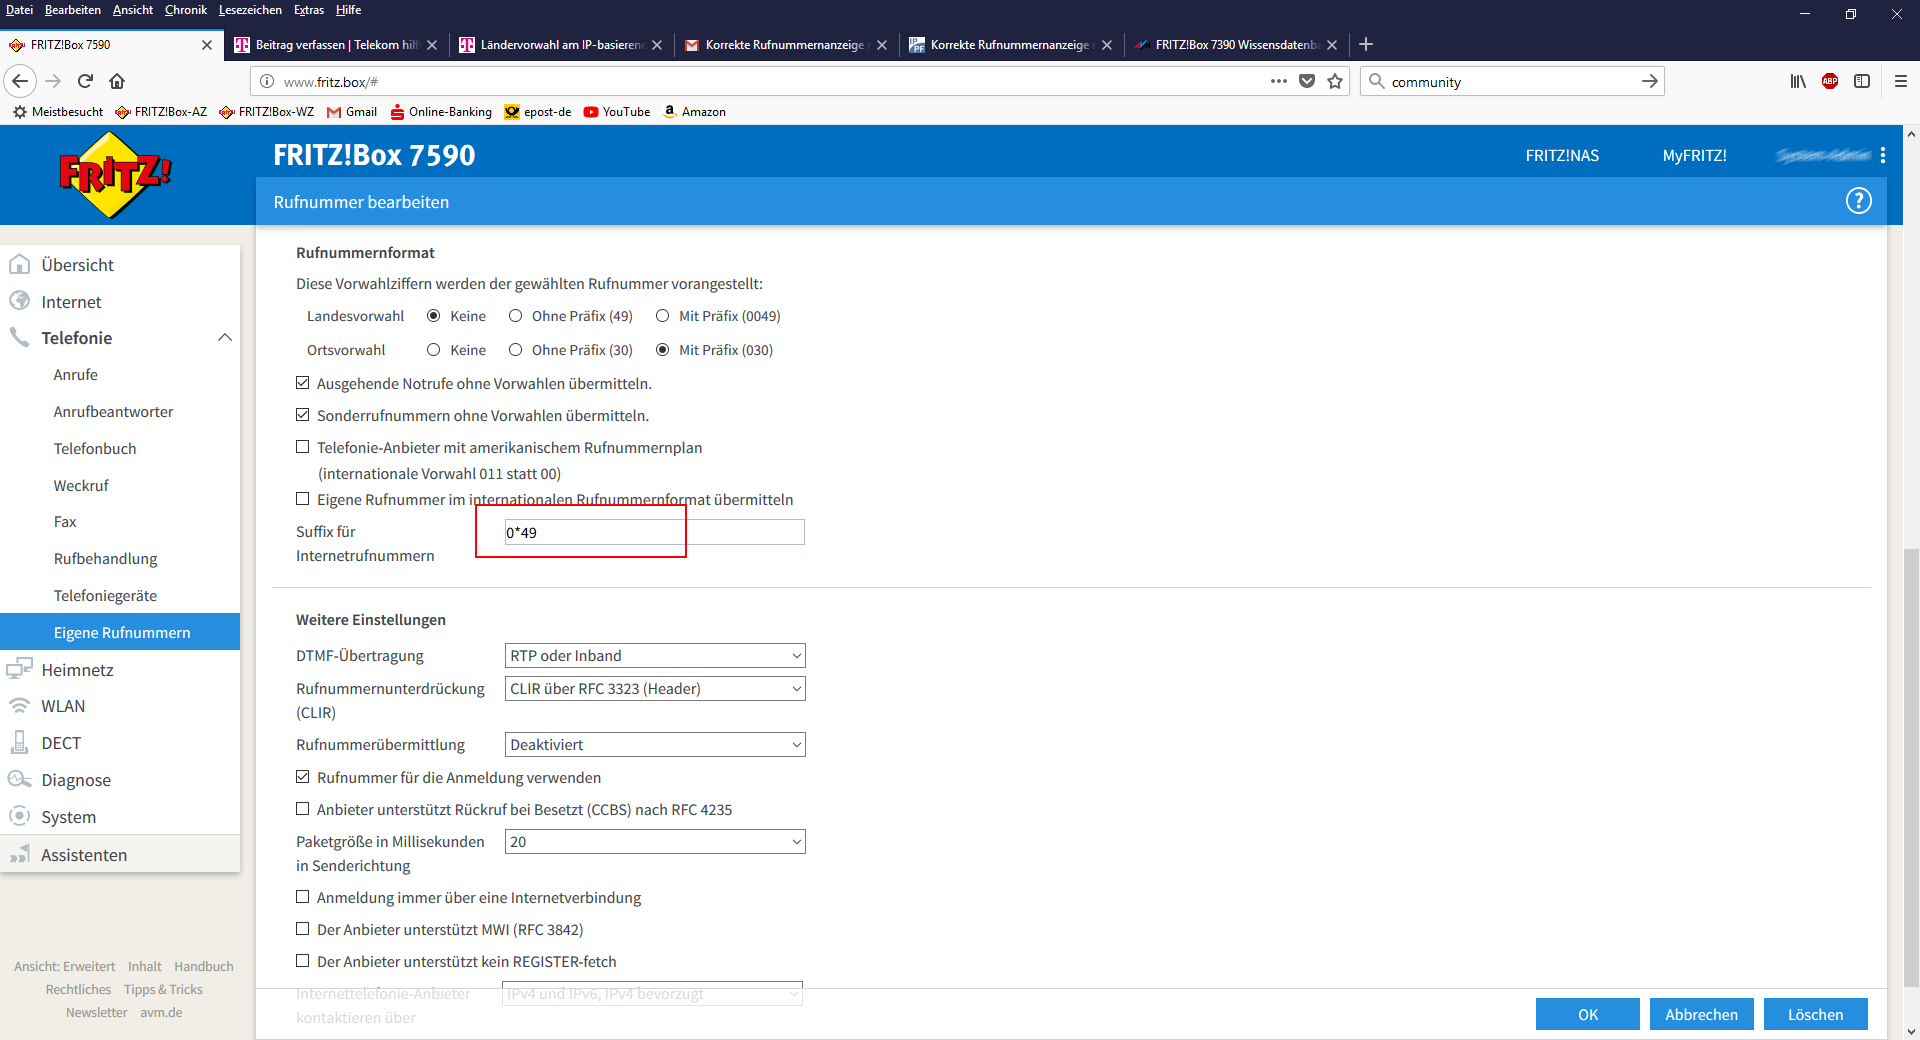Open the Rufnummernunterdrückung (CLIR) dropdown
1920x1040 pixels.
pyautogui.click(x=655, y=689)
